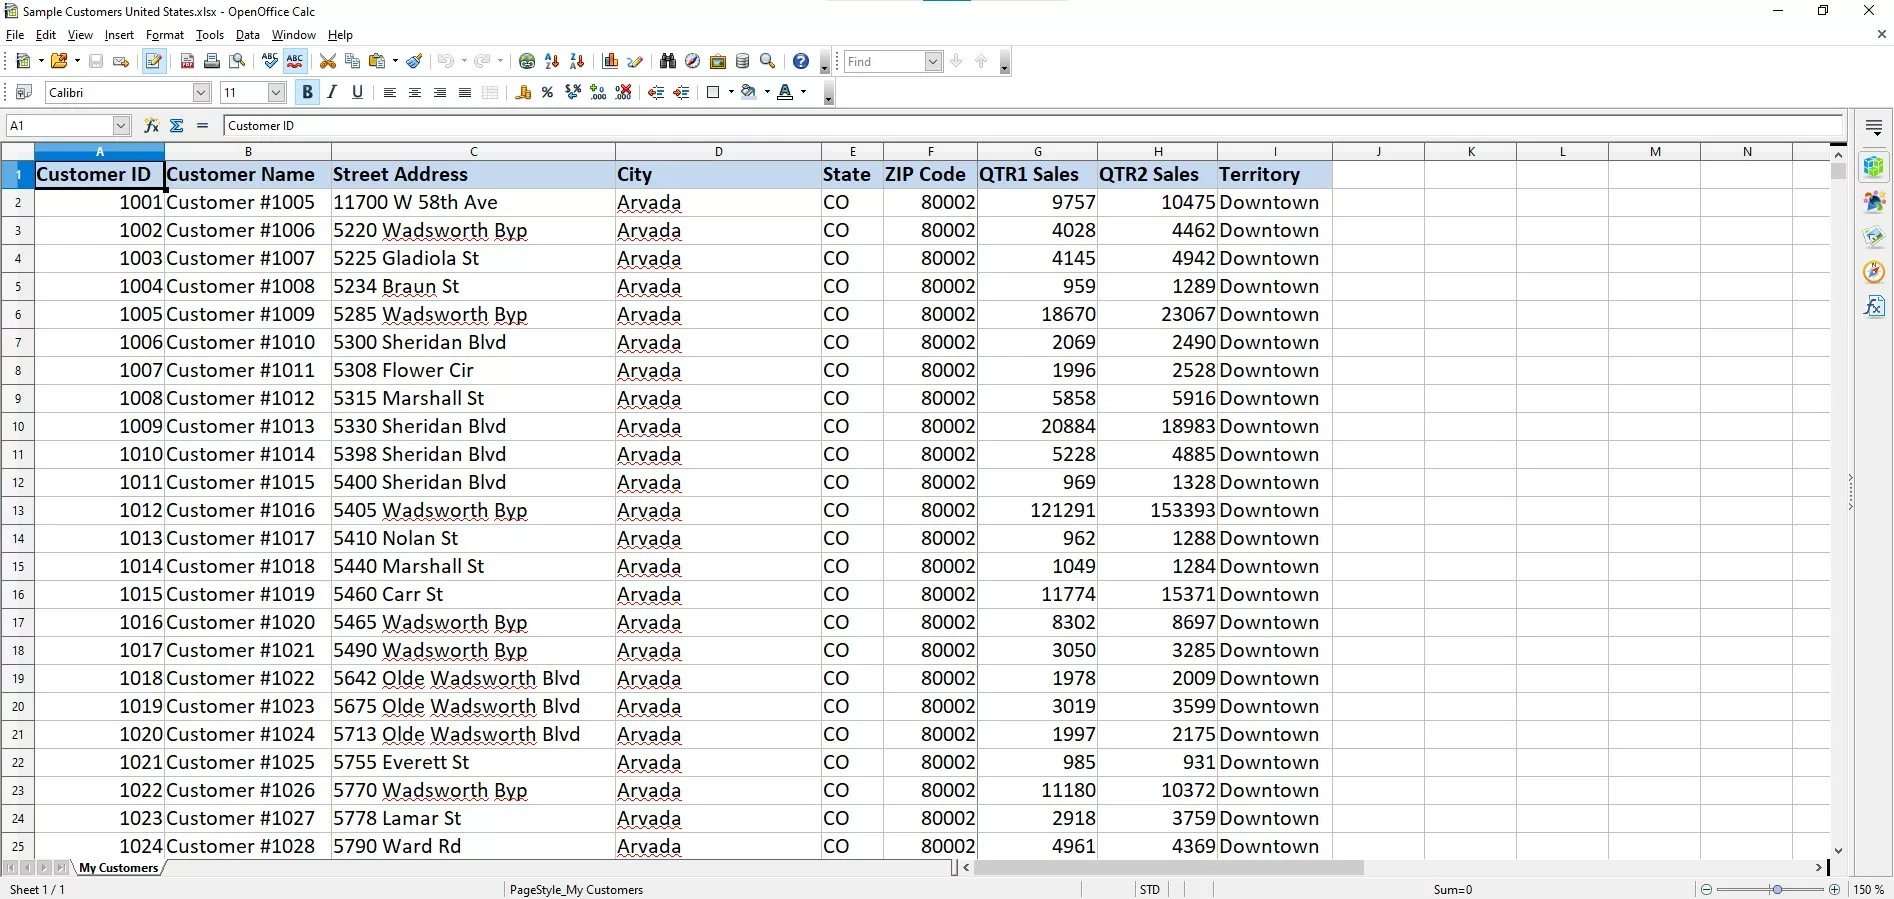Expand the font size 11 dropdown
This screenshot has width=1894, height=899.
point(277,93)
